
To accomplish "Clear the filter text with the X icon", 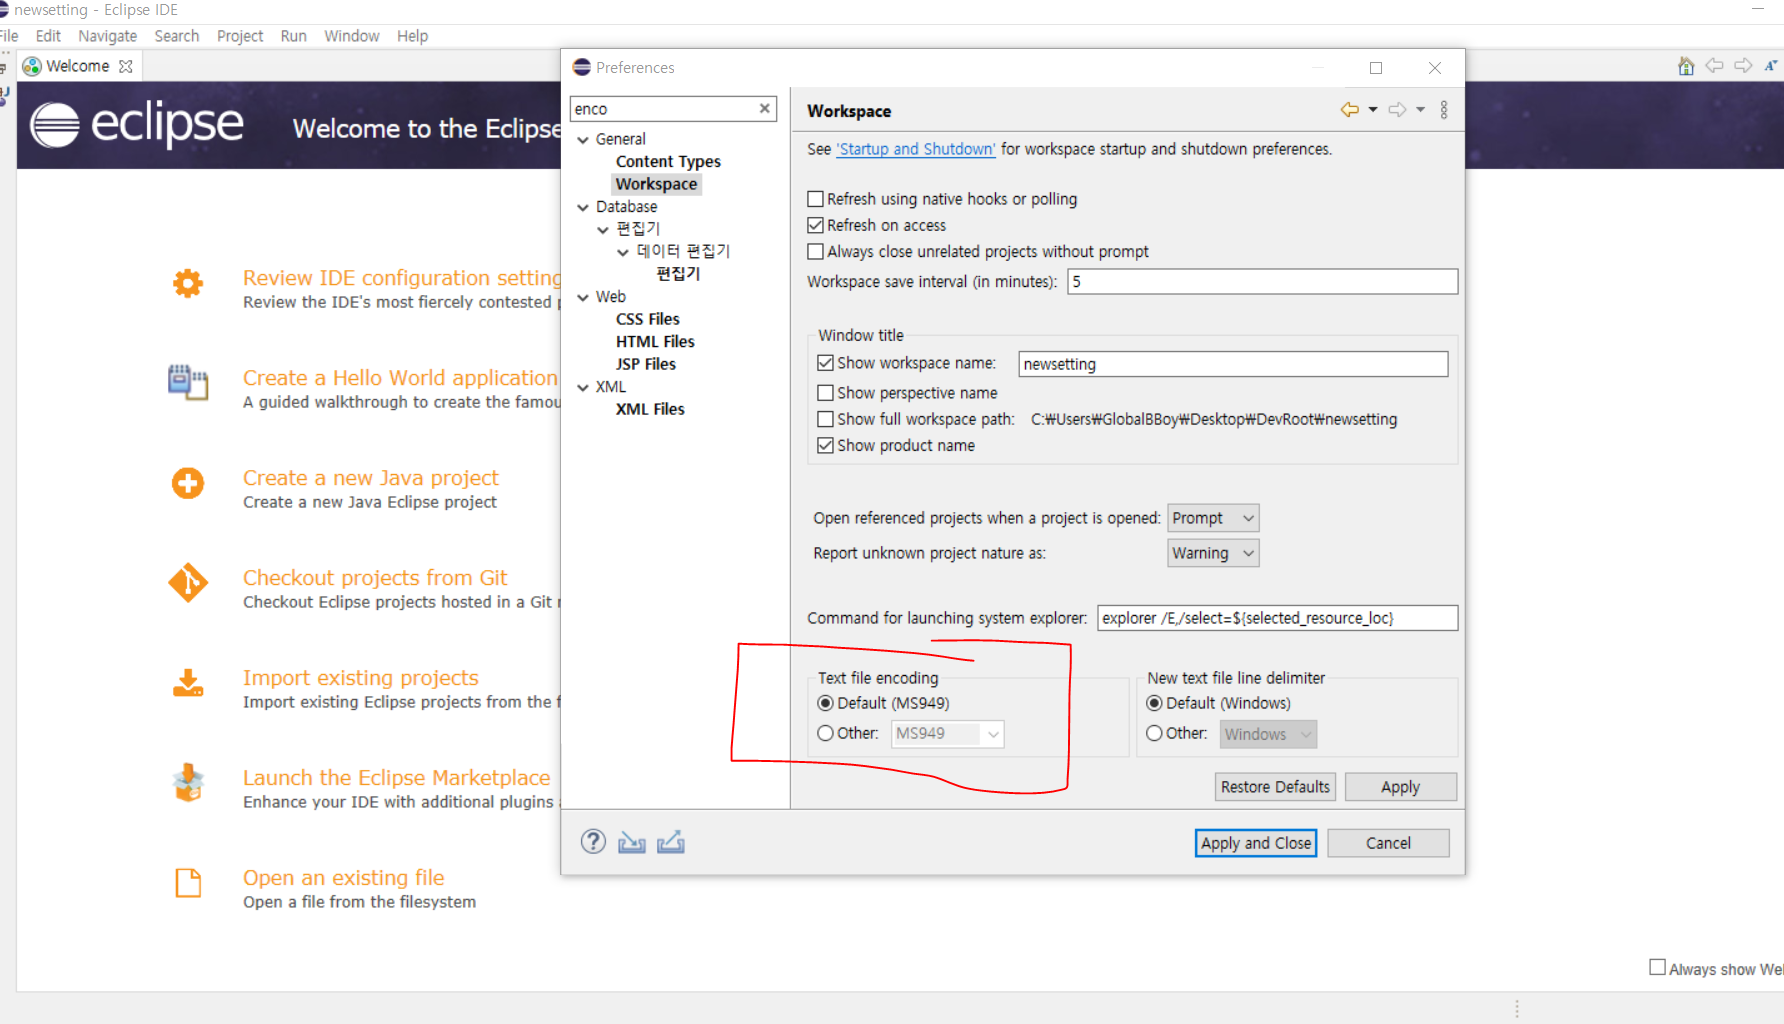I will pyautogui.click(x=765, y=108).
